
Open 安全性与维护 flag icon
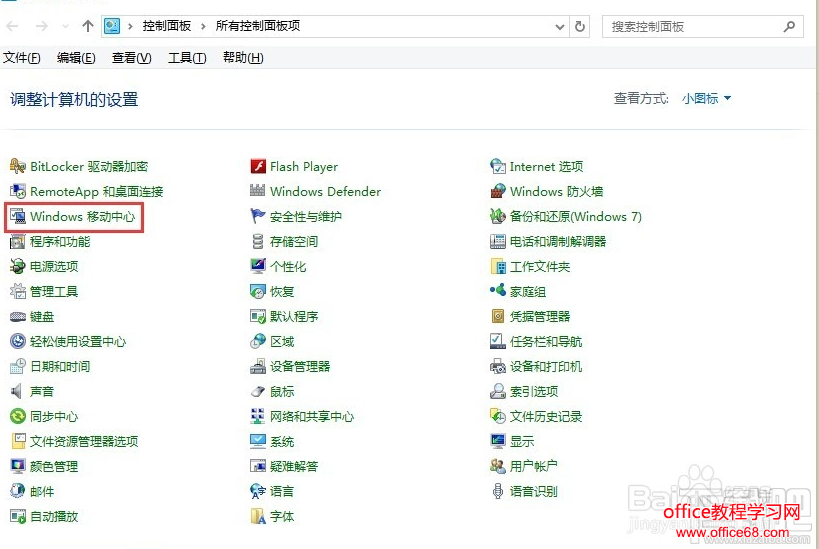(x=258, y=216)
